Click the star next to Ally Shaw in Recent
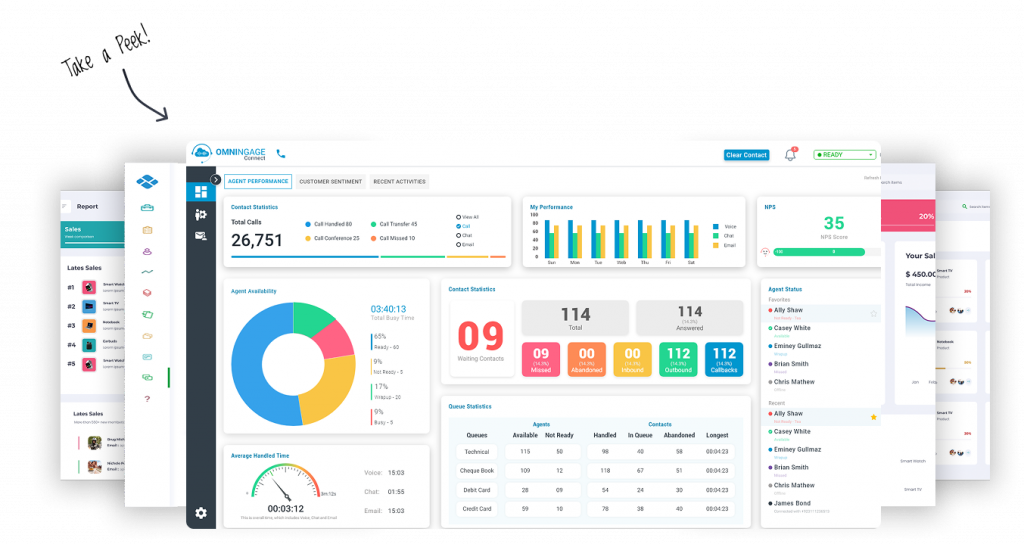1024x544 pixels. tap(873, 416)
